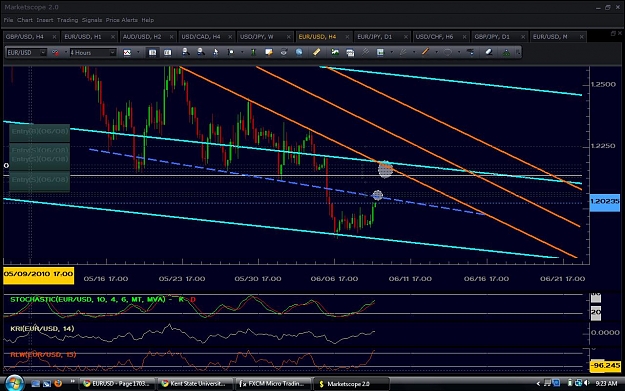Open the File menu
The width and height of the screenshot is (625, 391).
tap(8, 20)
